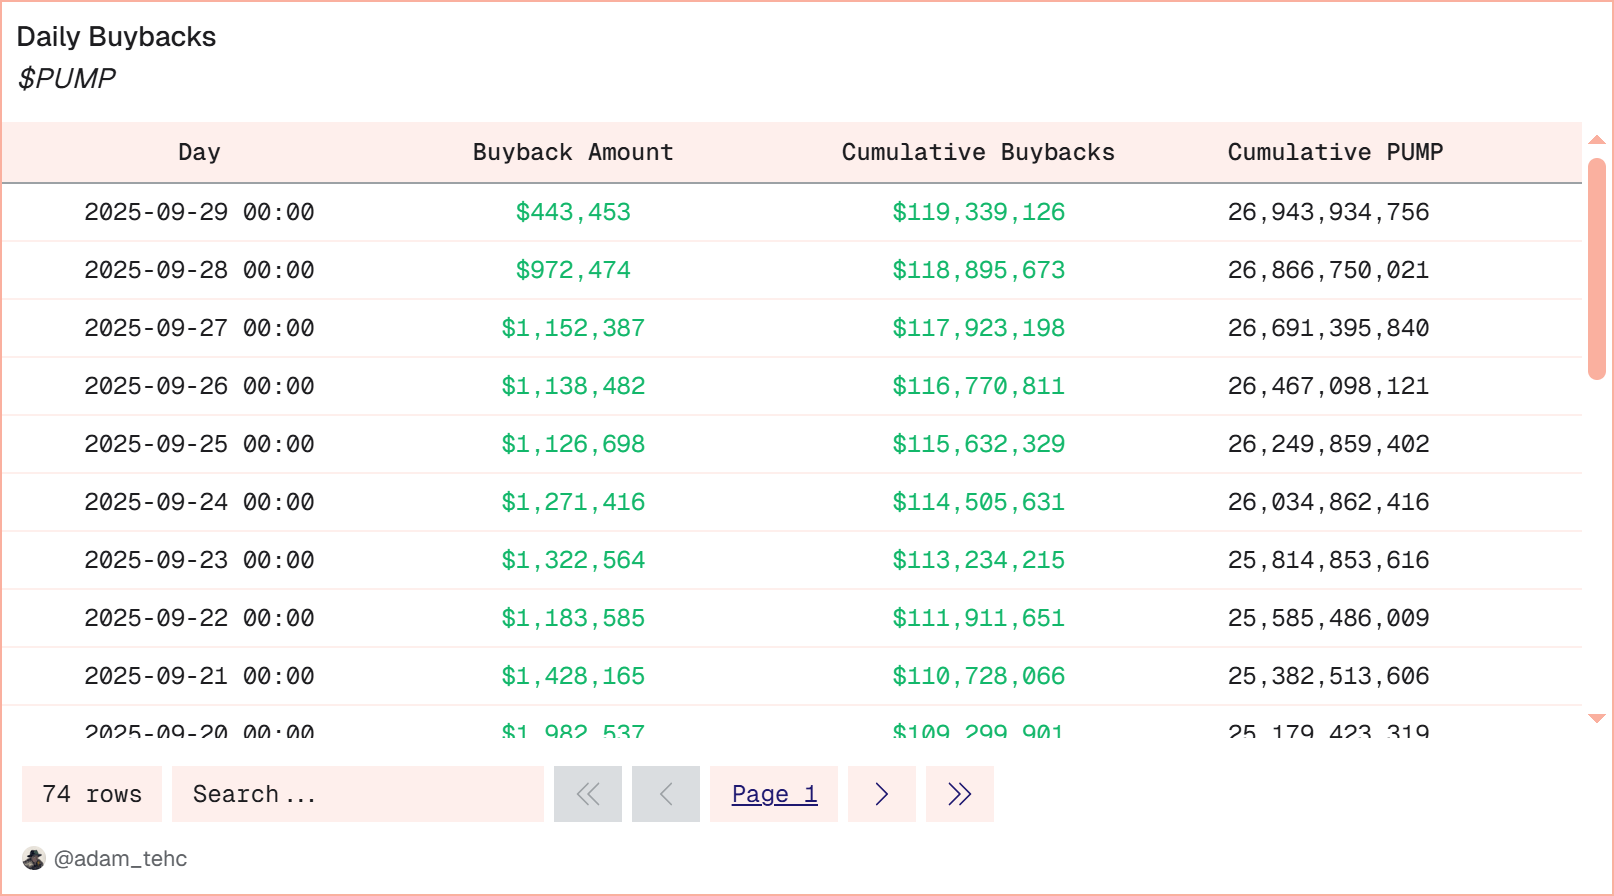The width and height of the screenshot is (1614, 896).
Task: Select cumulative buybacks $111,911,651
Action: point(978,618)
